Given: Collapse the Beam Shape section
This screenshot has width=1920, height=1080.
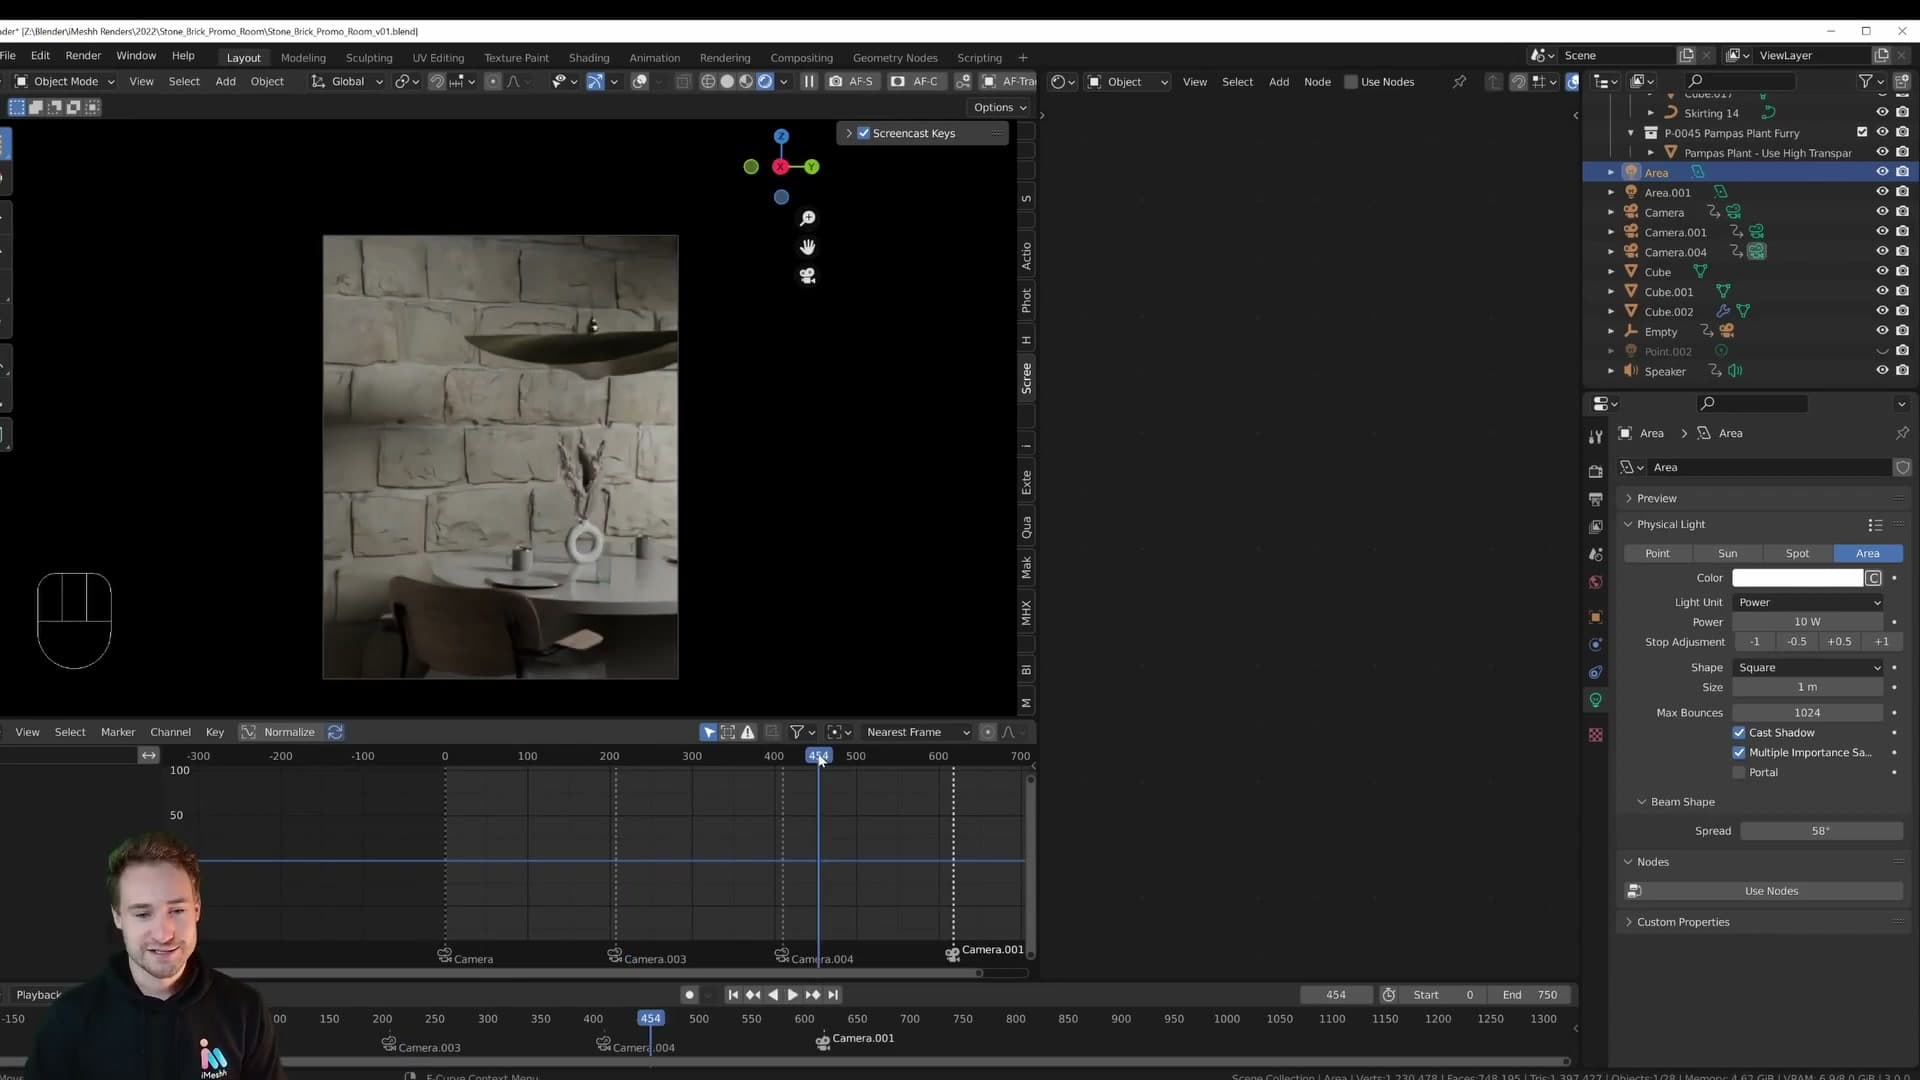Looking at the screenshot, I should (1683, 802).
